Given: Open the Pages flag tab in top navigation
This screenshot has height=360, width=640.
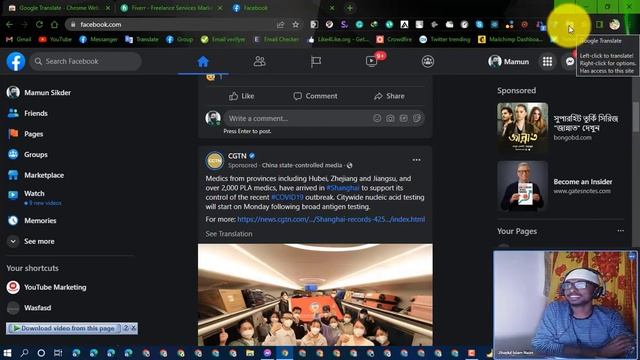Looking at the screenshot, I should 316,62.
